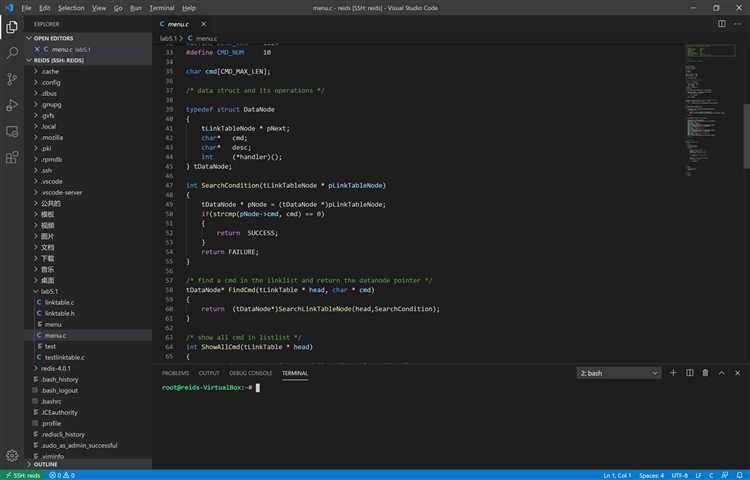Open the Extensions view

(x=12, y=157)
